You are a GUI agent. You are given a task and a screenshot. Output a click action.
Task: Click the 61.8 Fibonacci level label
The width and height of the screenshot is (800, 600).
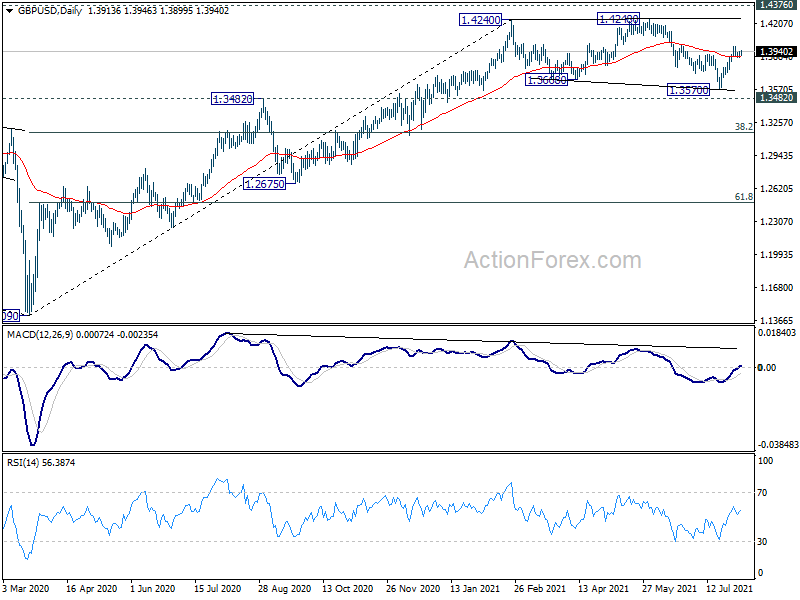point(743,197)
